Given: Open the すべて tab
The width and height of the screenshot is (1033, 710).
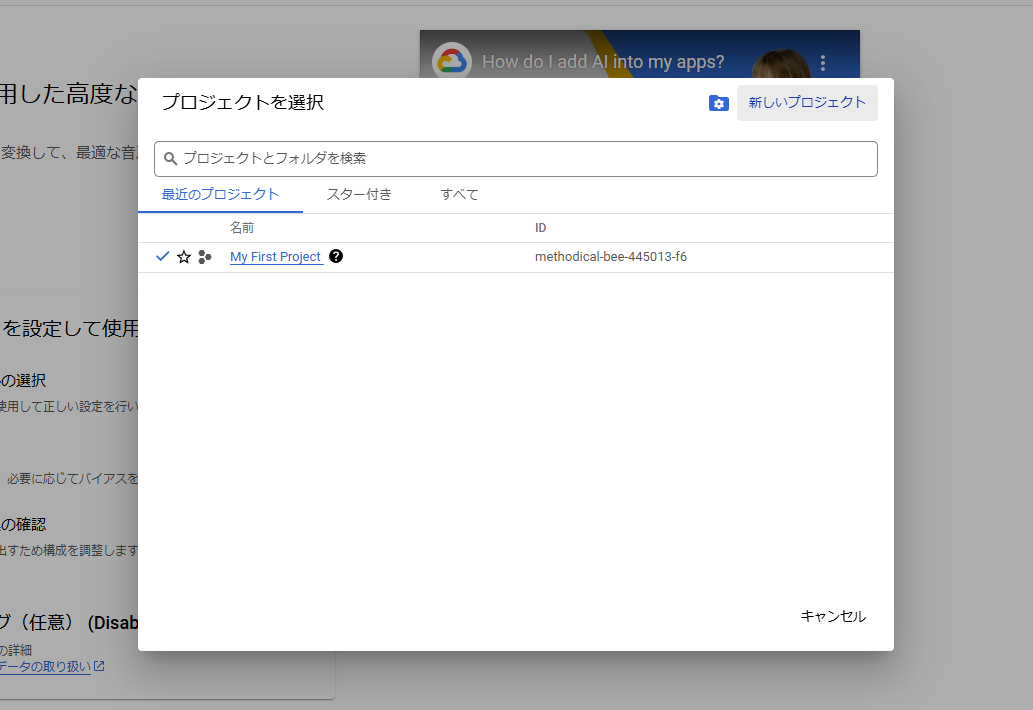Looking at the screenshot, I should [x=458, y=195].
